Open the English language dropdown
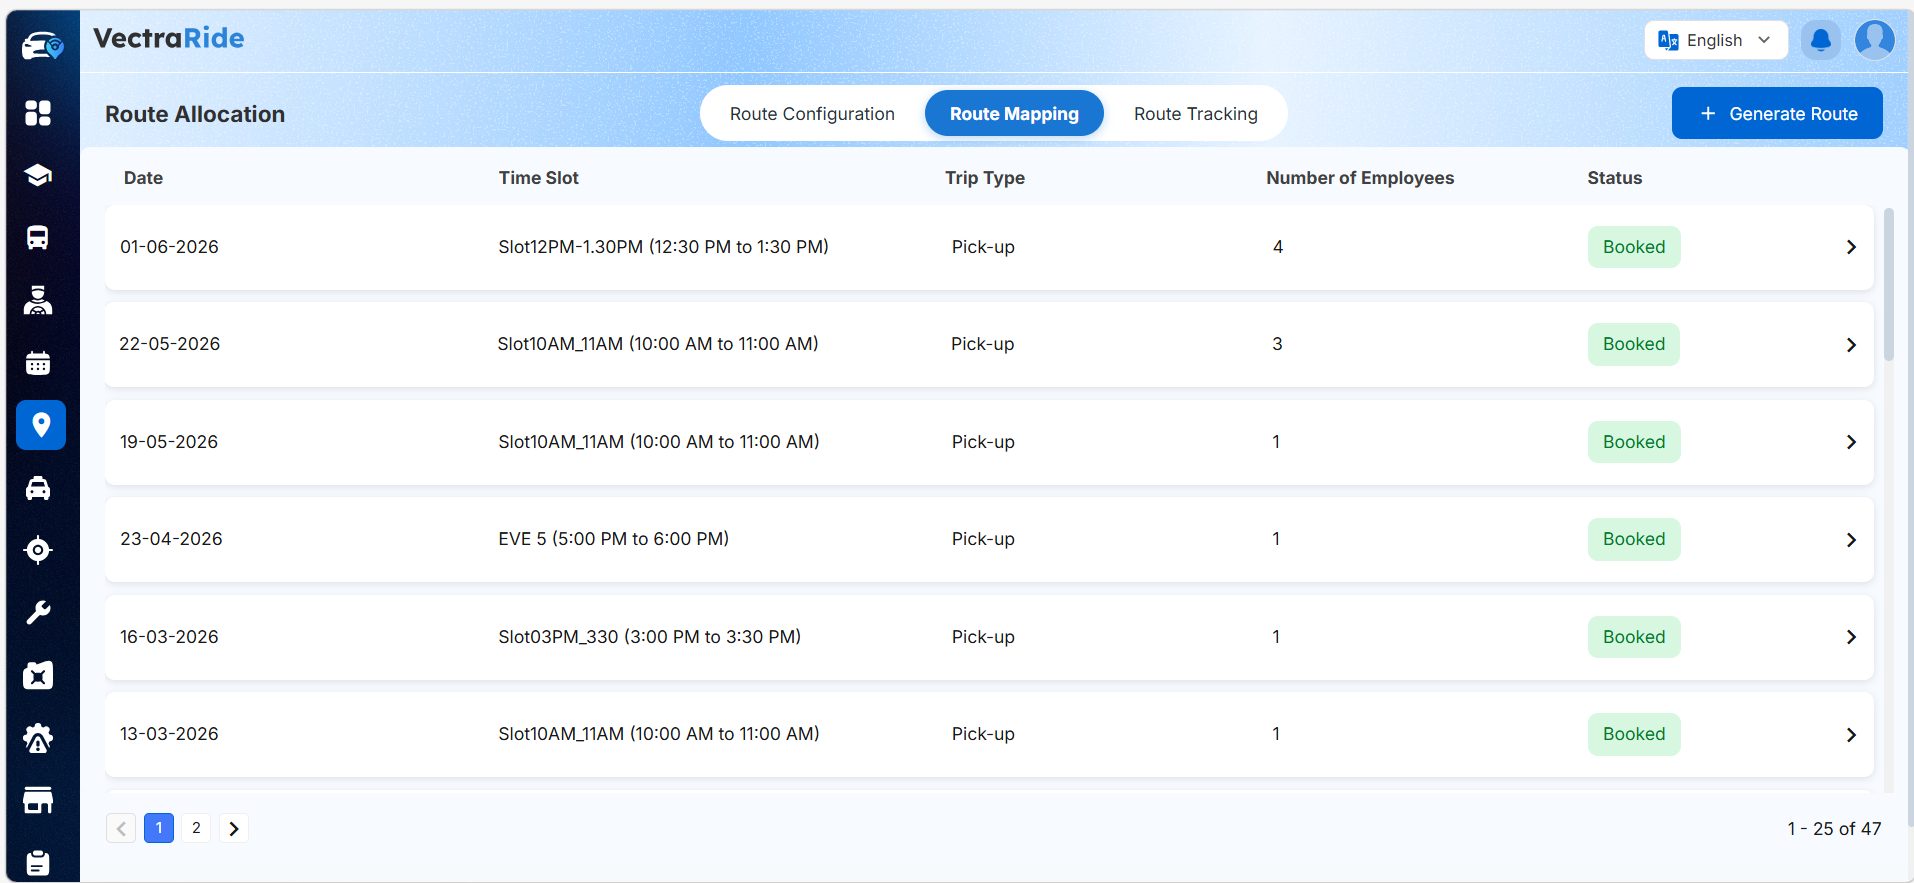This screenshot has width=1914, height=883. (1716, 40)
